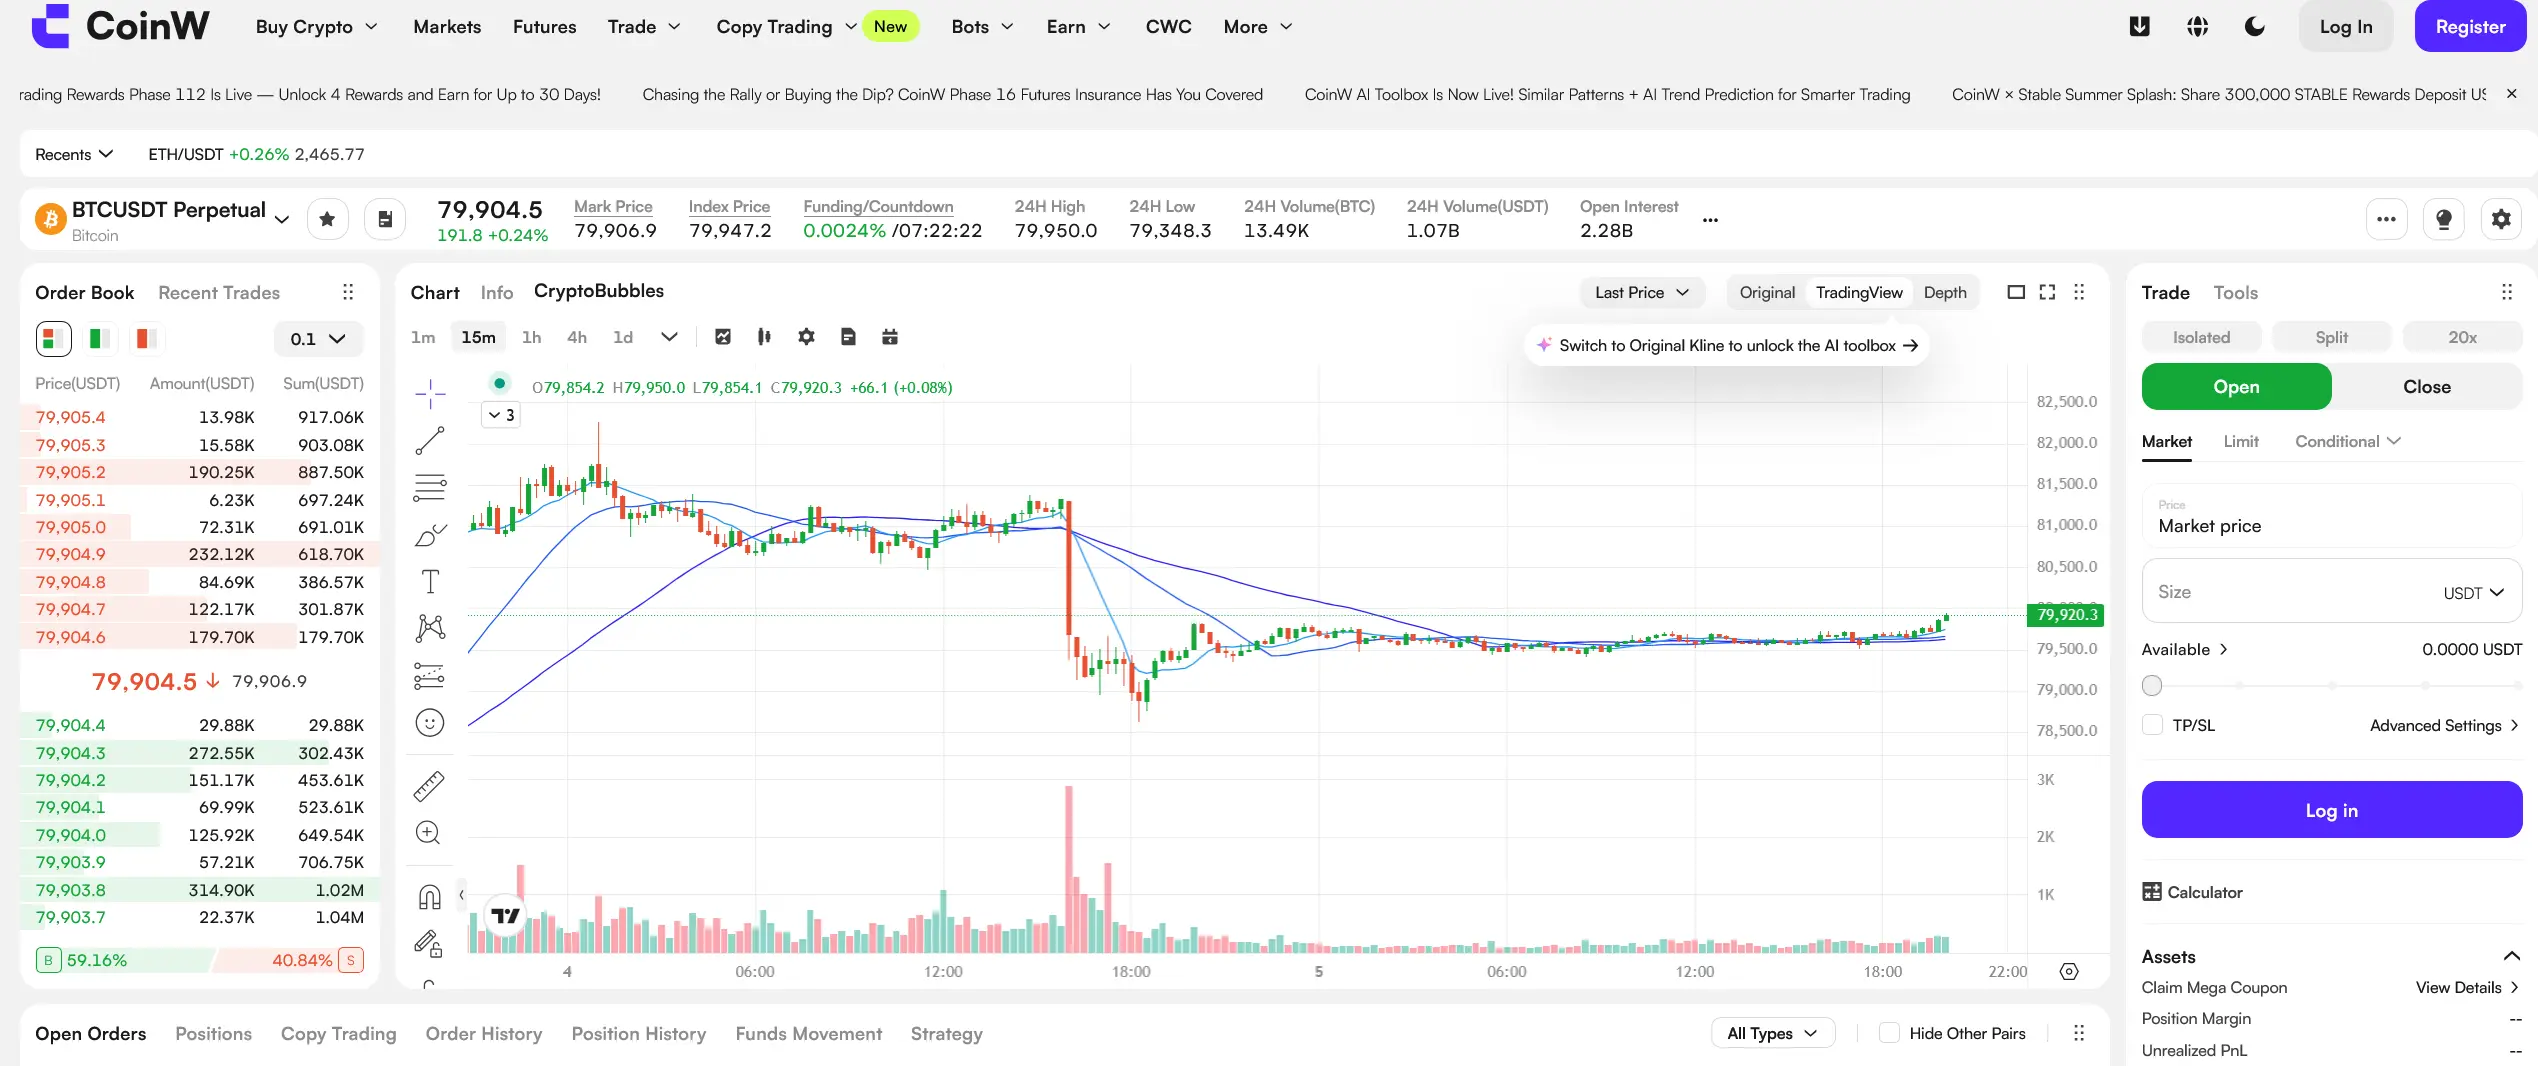Expand the Last Price dropdown
Viewport: 2538px width, 1066px height.
point(1641,292)
